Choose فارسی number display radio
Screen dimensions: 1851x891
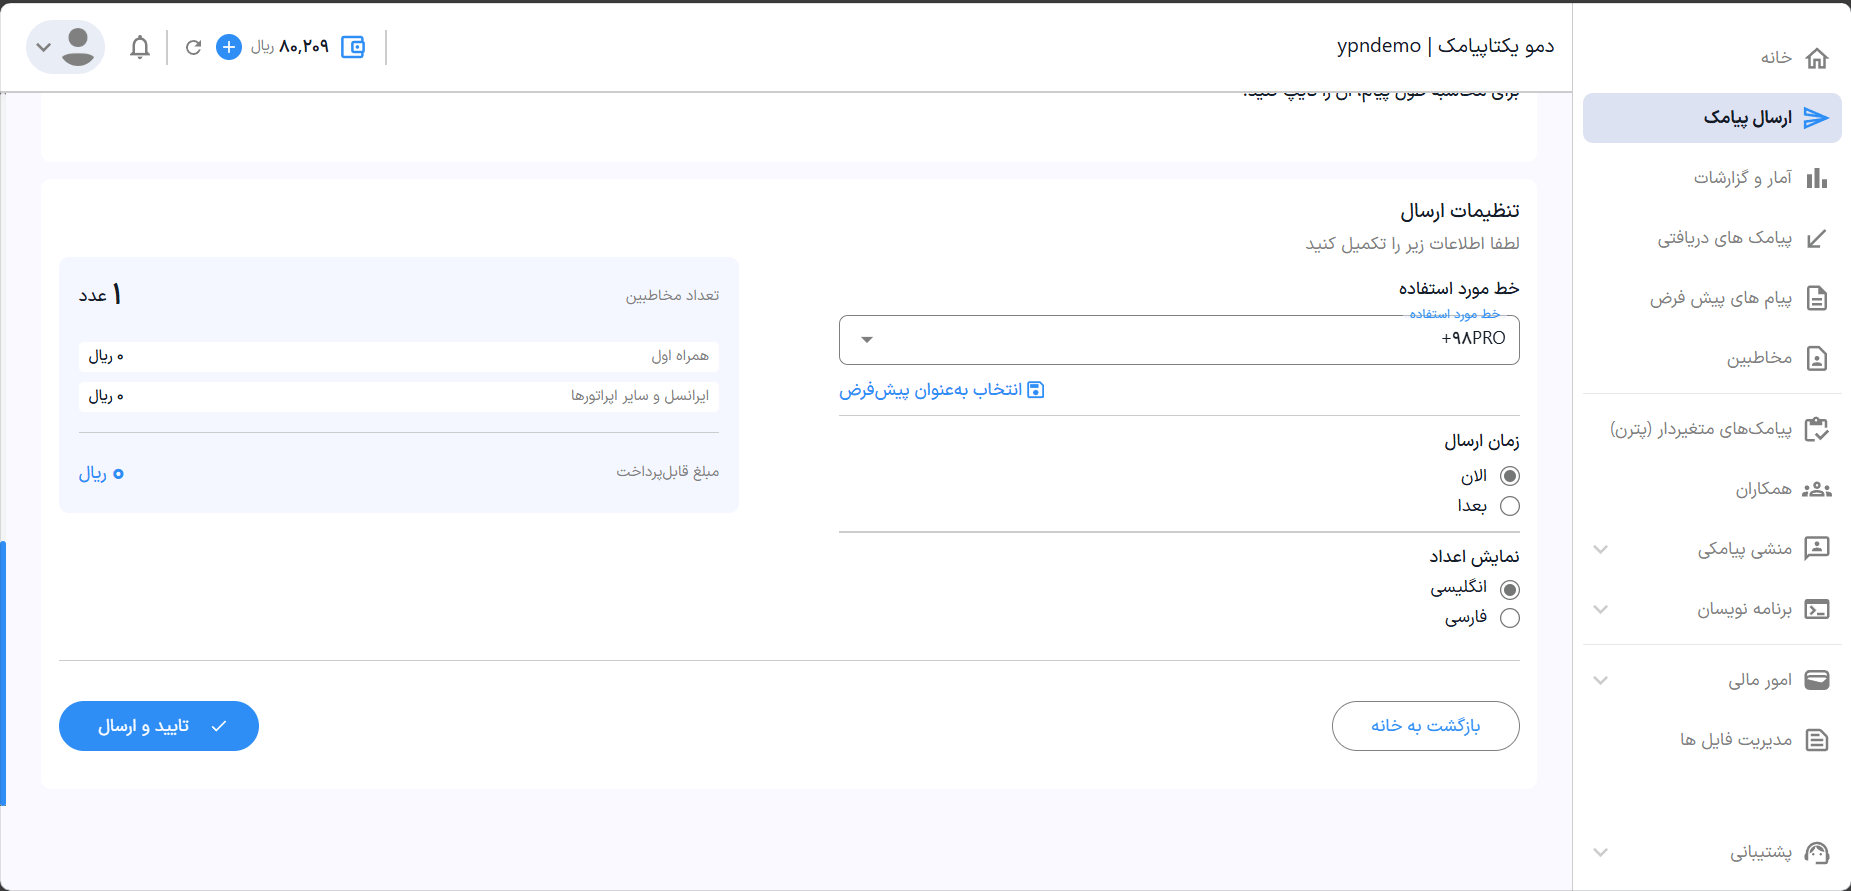tap(1510, 618)
